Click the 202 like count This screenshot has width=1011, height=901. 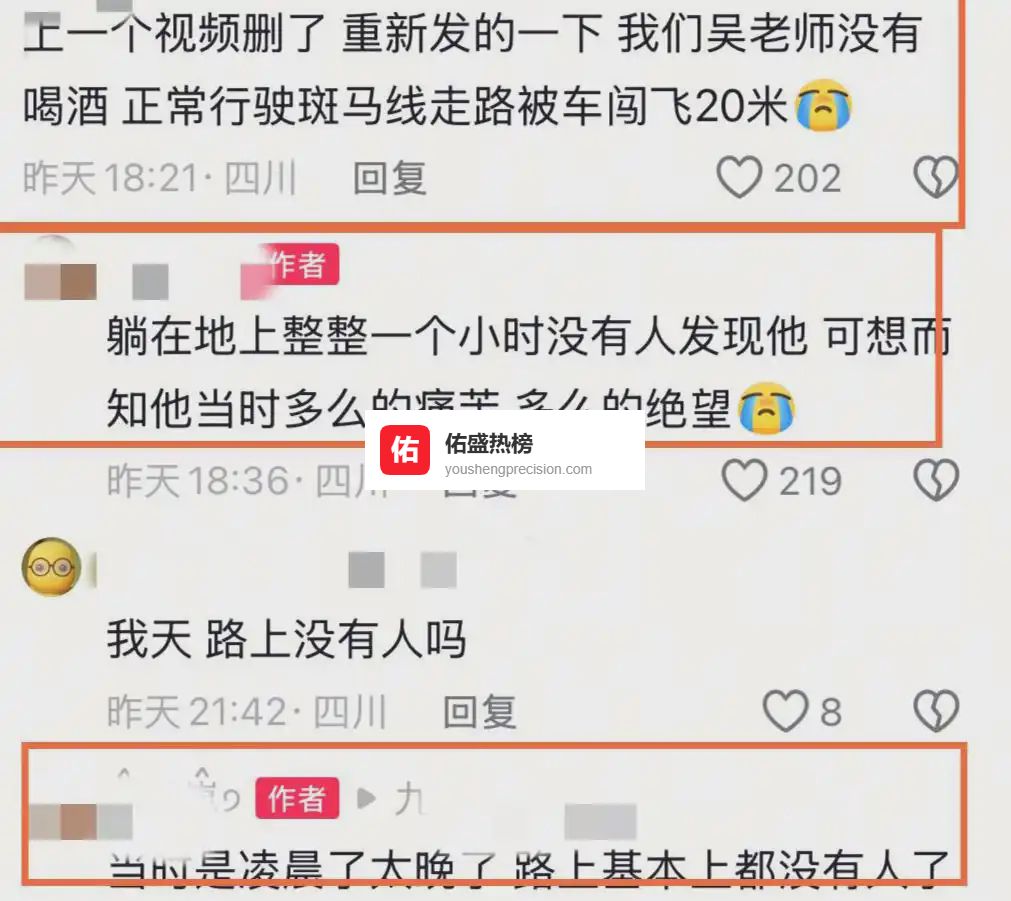pos(807,178)
